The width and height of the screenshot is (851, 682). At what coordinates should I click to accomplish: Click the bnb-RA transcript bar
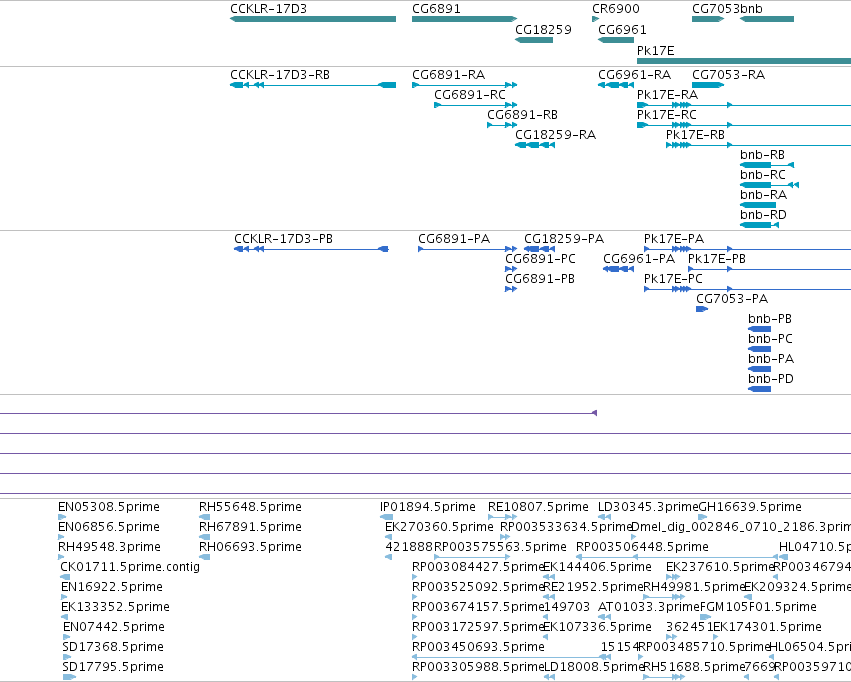click(x=758, y=205)
